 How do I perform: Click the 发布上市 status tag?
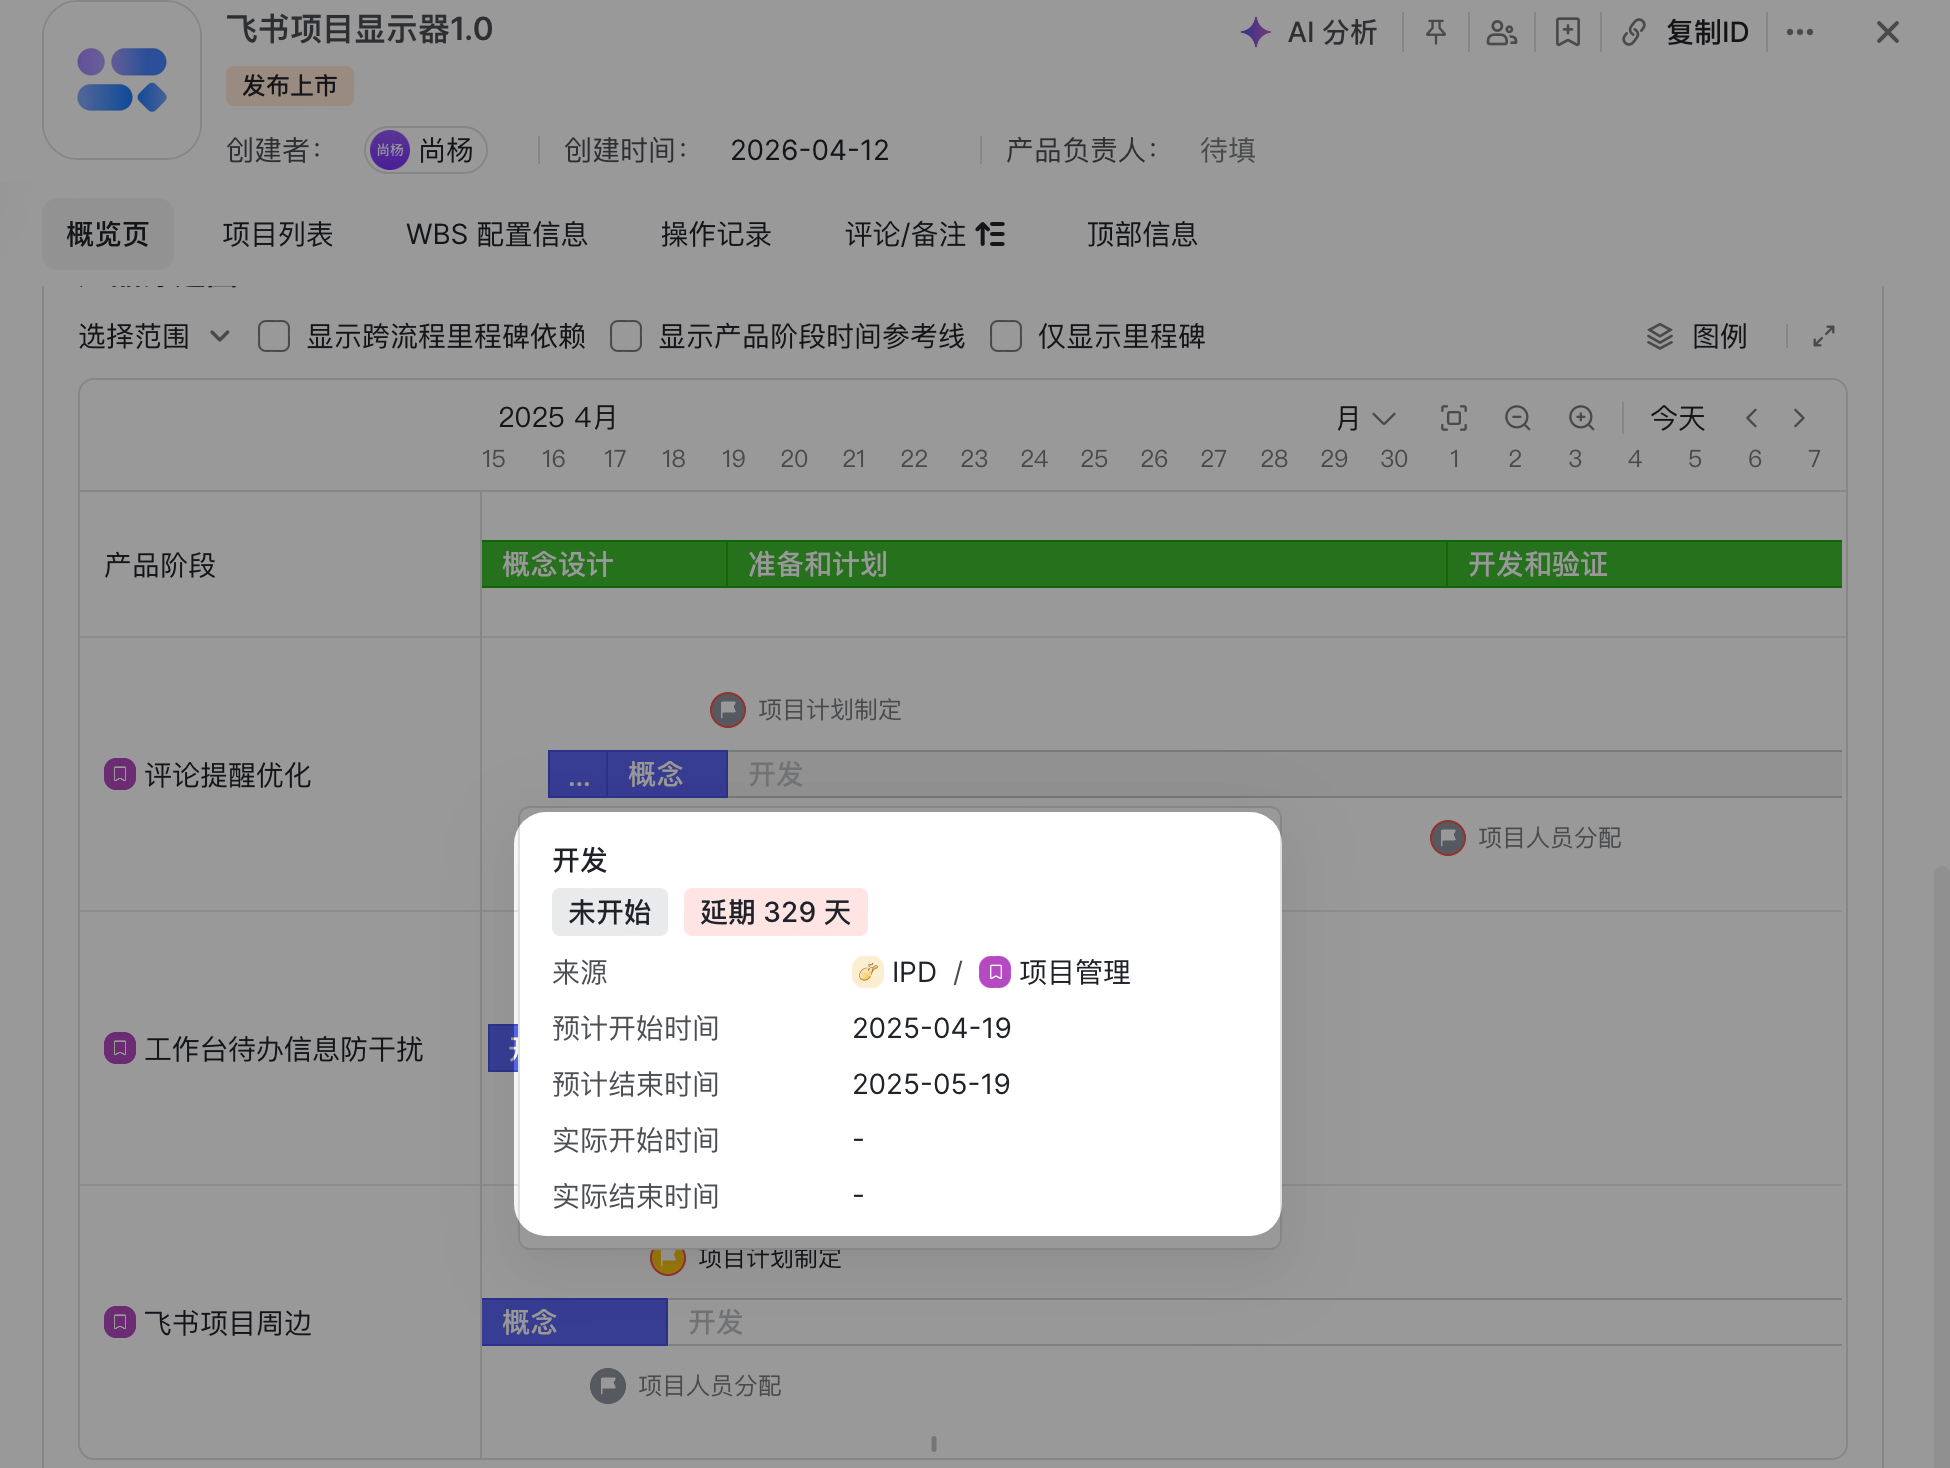290,86
